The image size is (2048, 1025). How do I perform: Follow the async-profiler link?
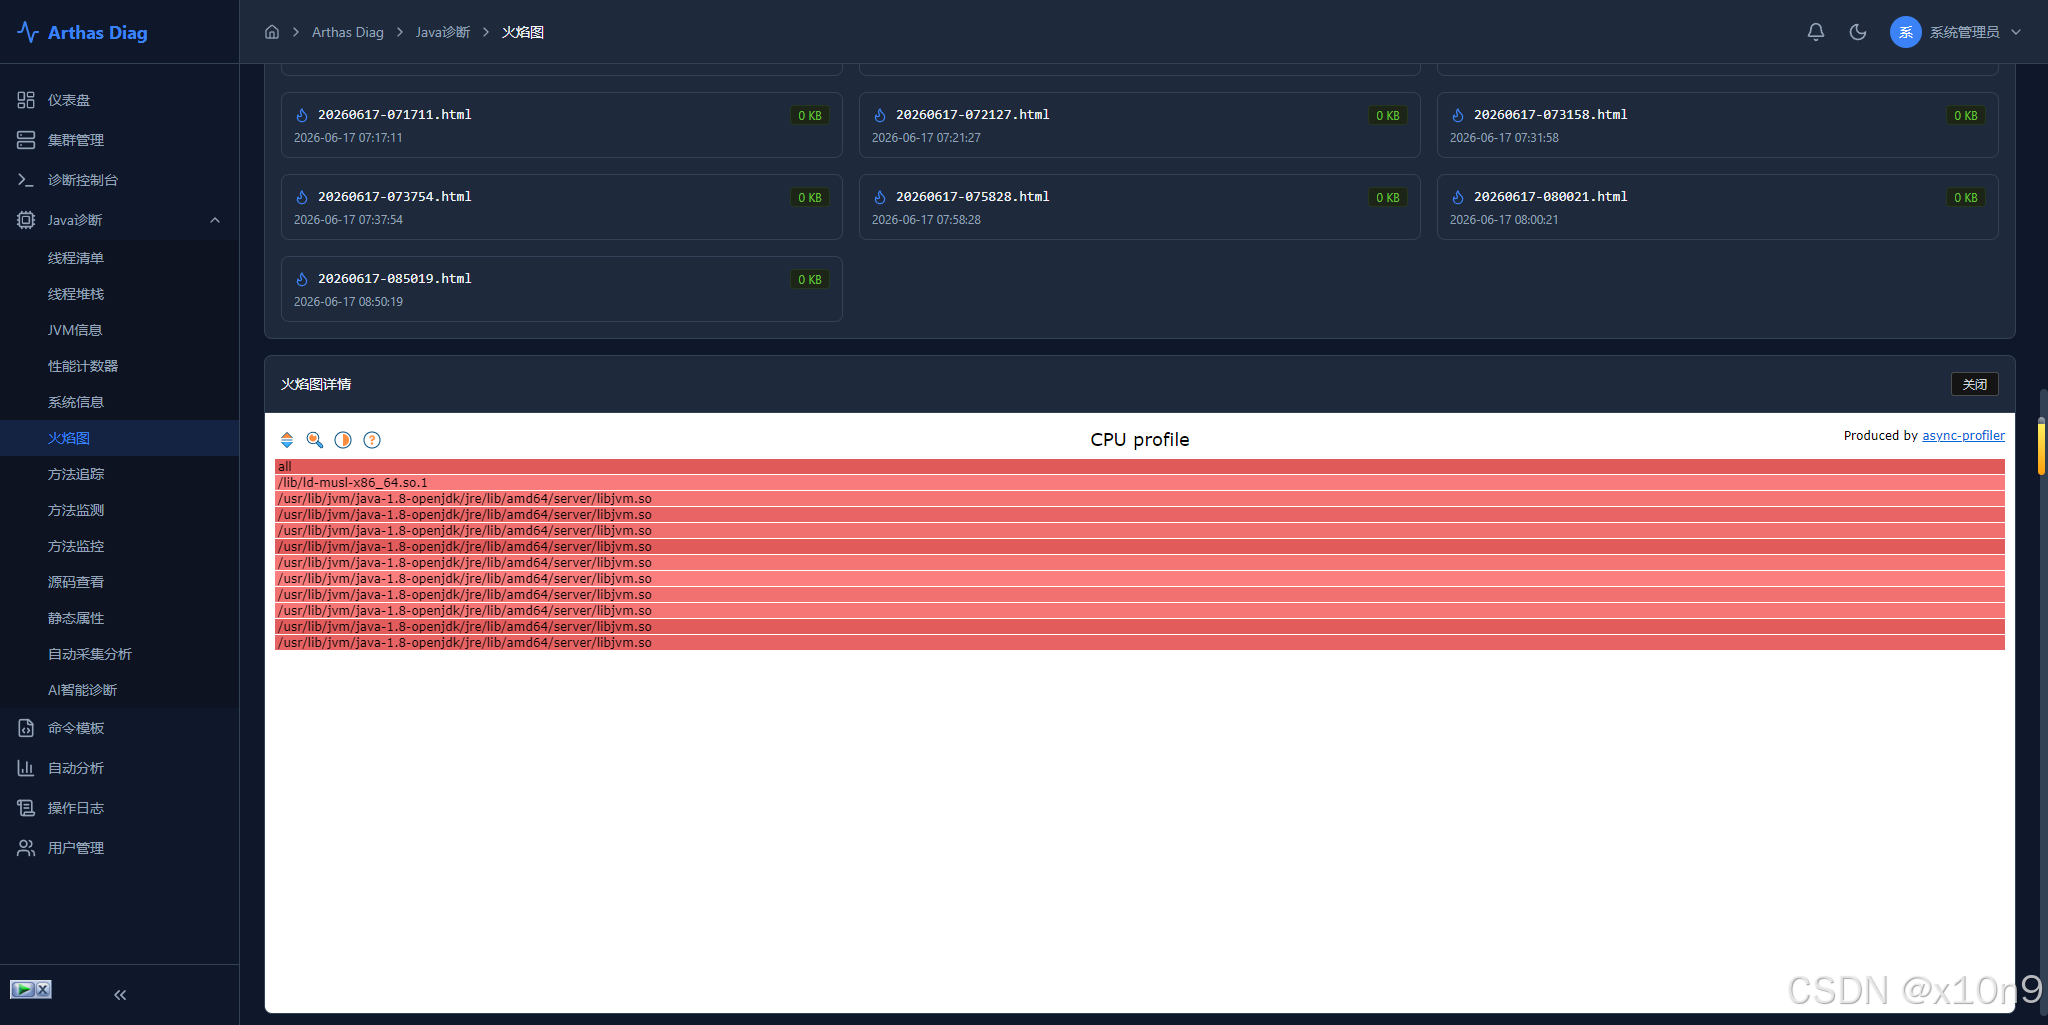[x=1963, y=436]
